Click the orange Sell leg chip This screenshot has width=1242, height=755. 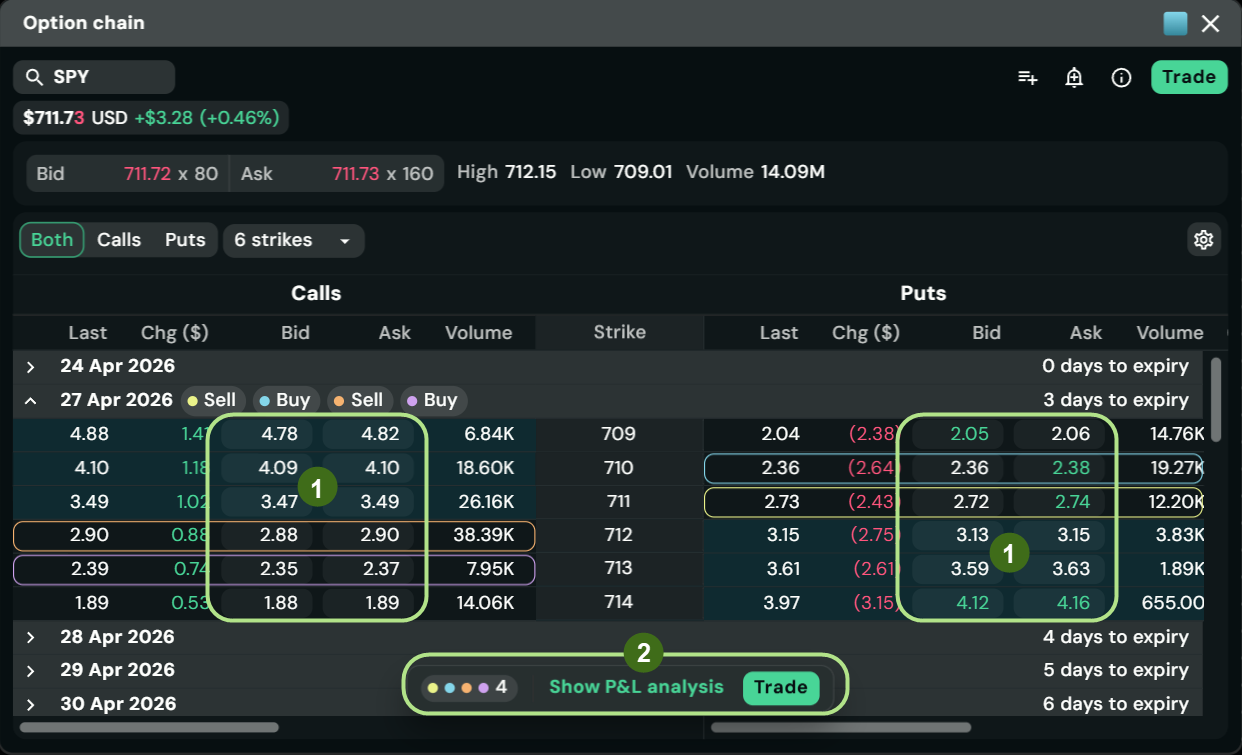point(359,400)
